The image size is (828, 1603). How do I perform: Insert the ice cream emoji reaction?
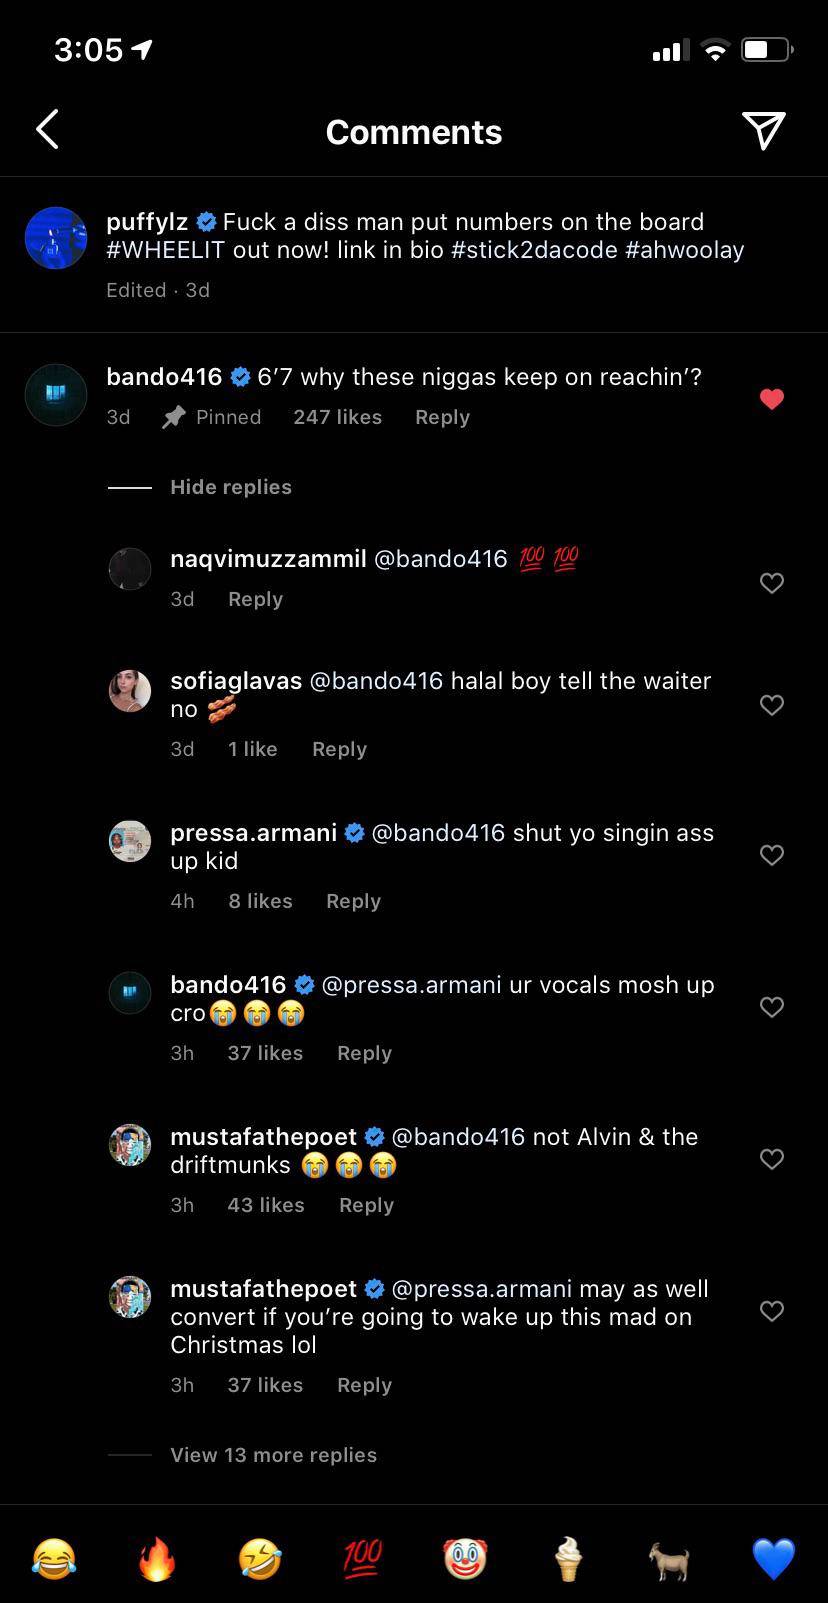[x=568, y=1559]
